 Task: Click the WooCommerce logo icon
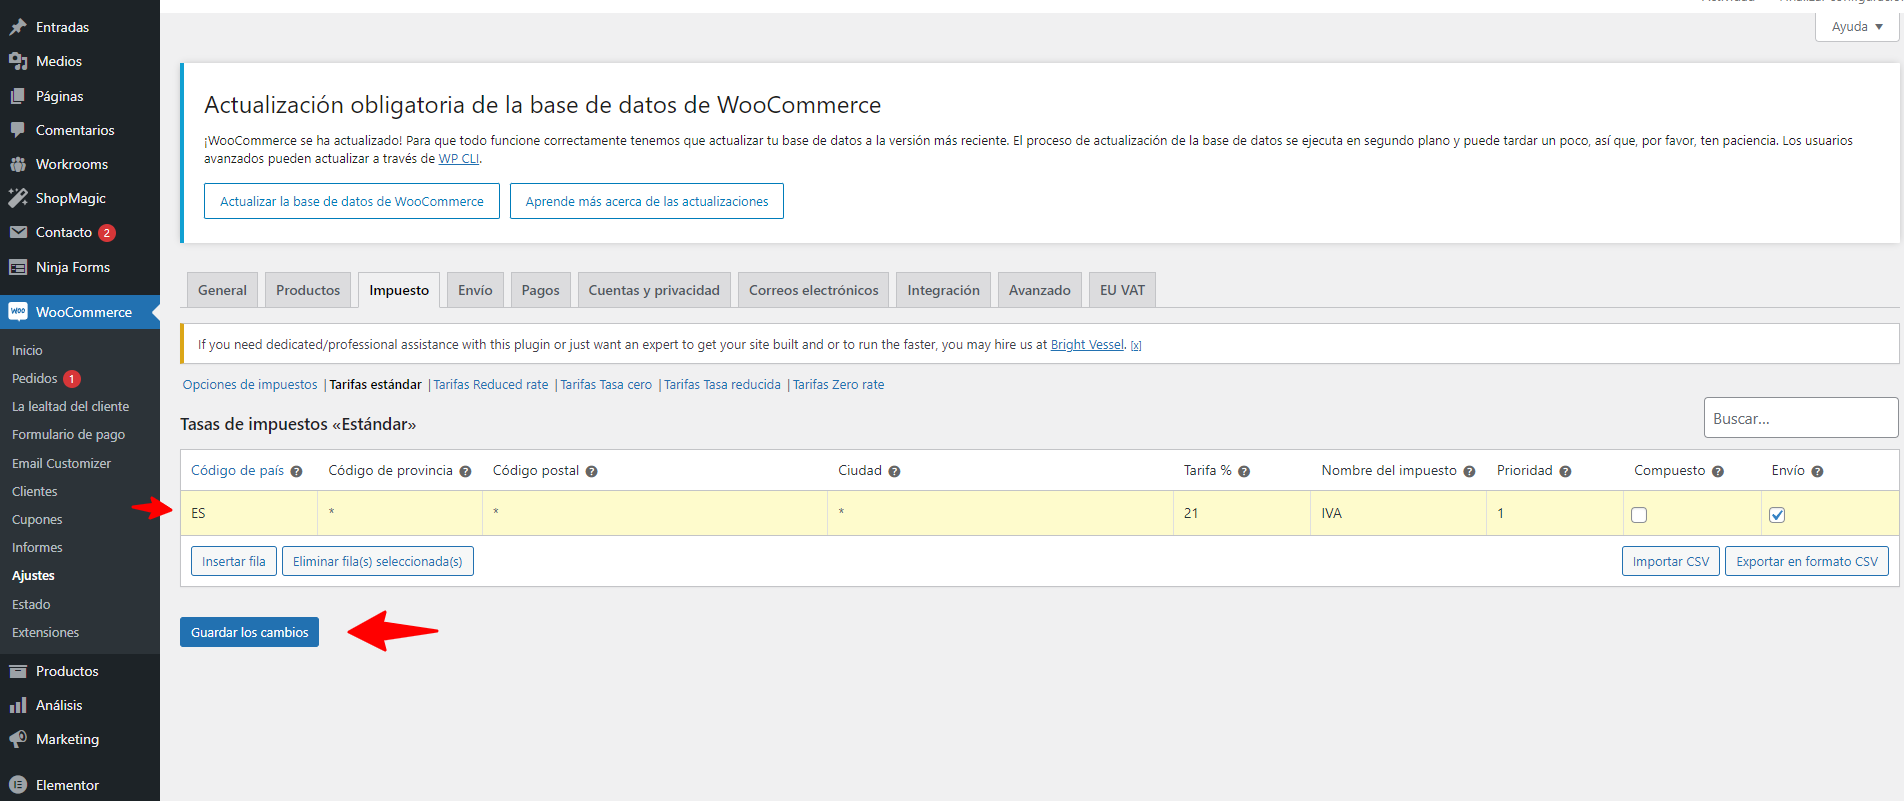(18, 312)
